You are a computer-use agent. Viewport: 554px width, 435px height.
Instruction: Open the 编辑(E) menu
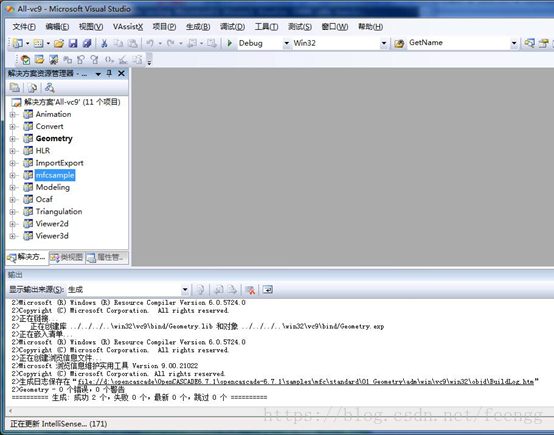57,27
